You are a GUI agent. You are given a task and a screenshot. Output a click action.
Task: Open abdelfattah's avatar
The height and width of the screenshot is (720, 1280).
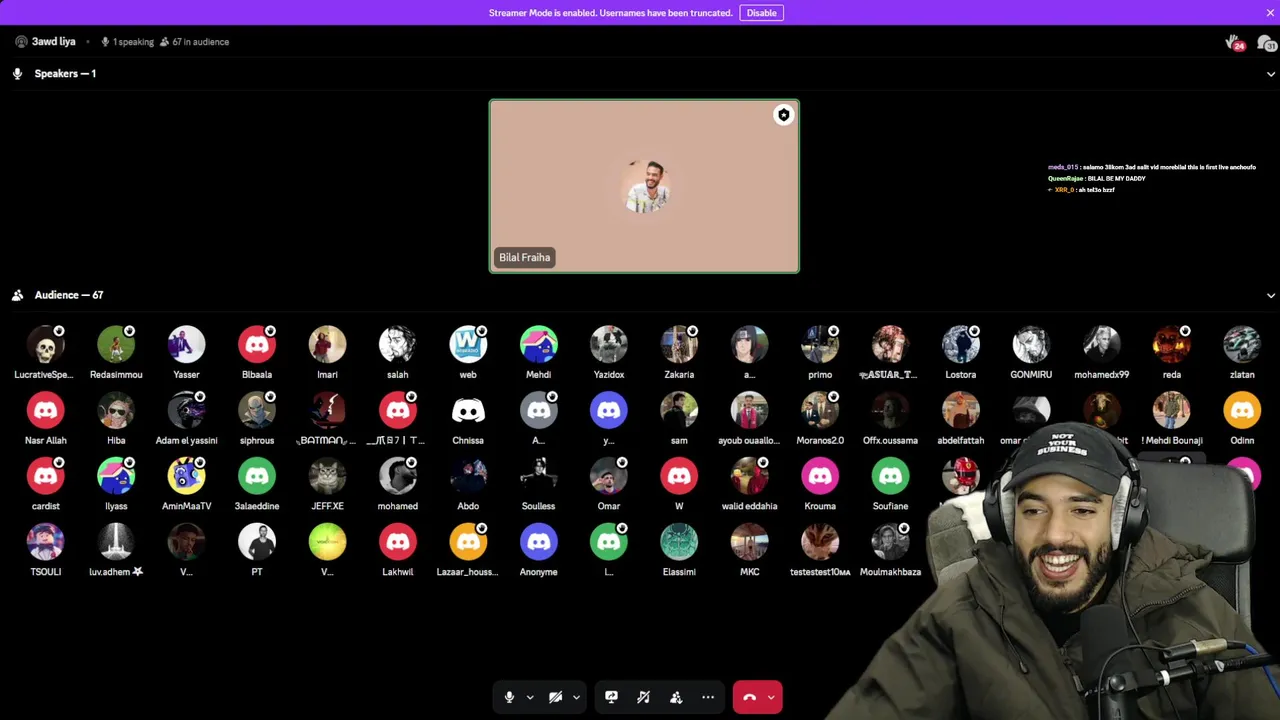click(x=960, y=410)
